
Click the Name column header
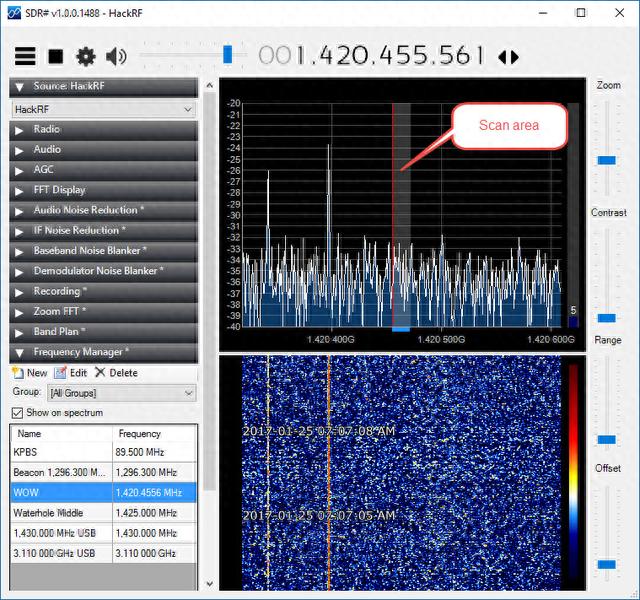pyautogui.click(x=60, y=434)
